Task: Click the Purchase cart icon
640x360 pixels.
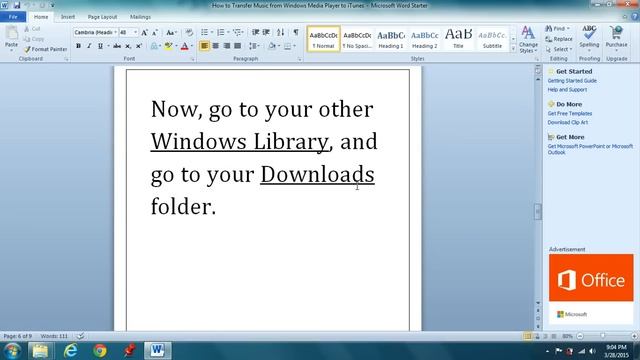Action: [616, 33]
